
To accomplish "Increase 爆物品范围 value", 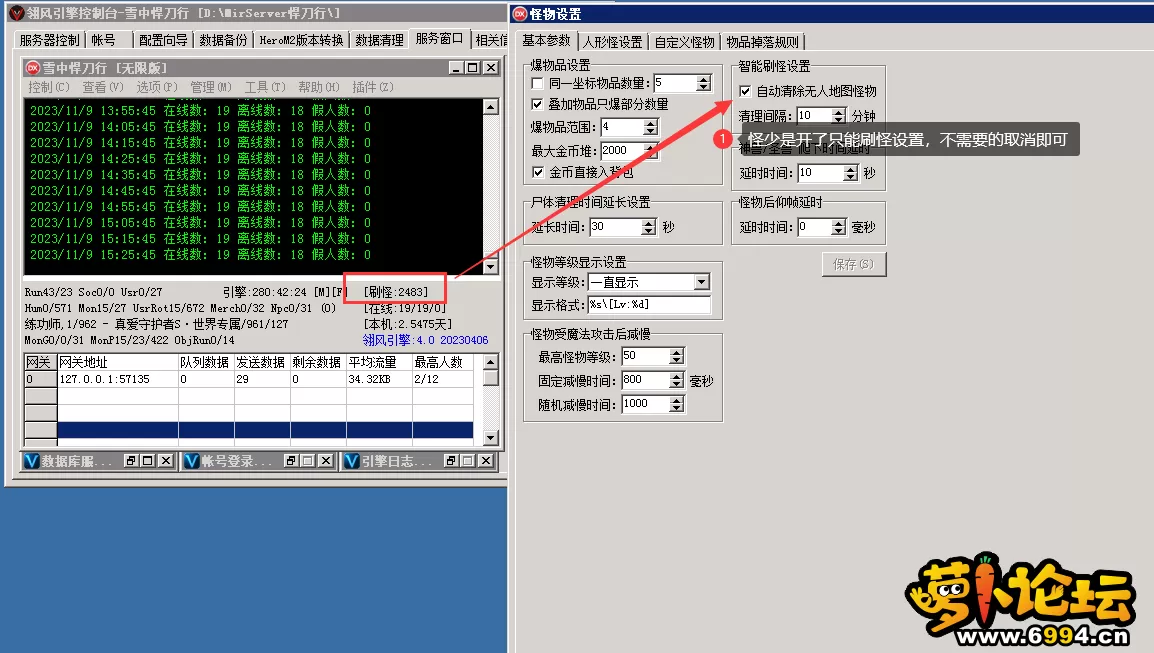I will [x=651, y=123].
